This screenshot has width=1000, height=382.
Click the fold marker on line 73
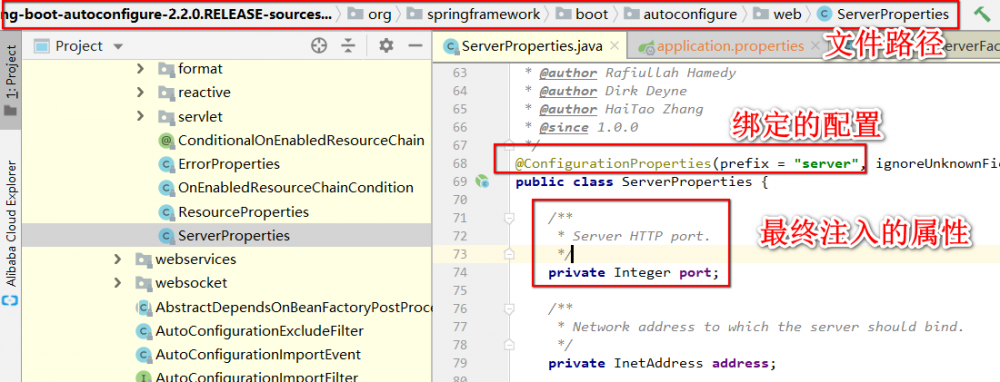coord(509,254)
